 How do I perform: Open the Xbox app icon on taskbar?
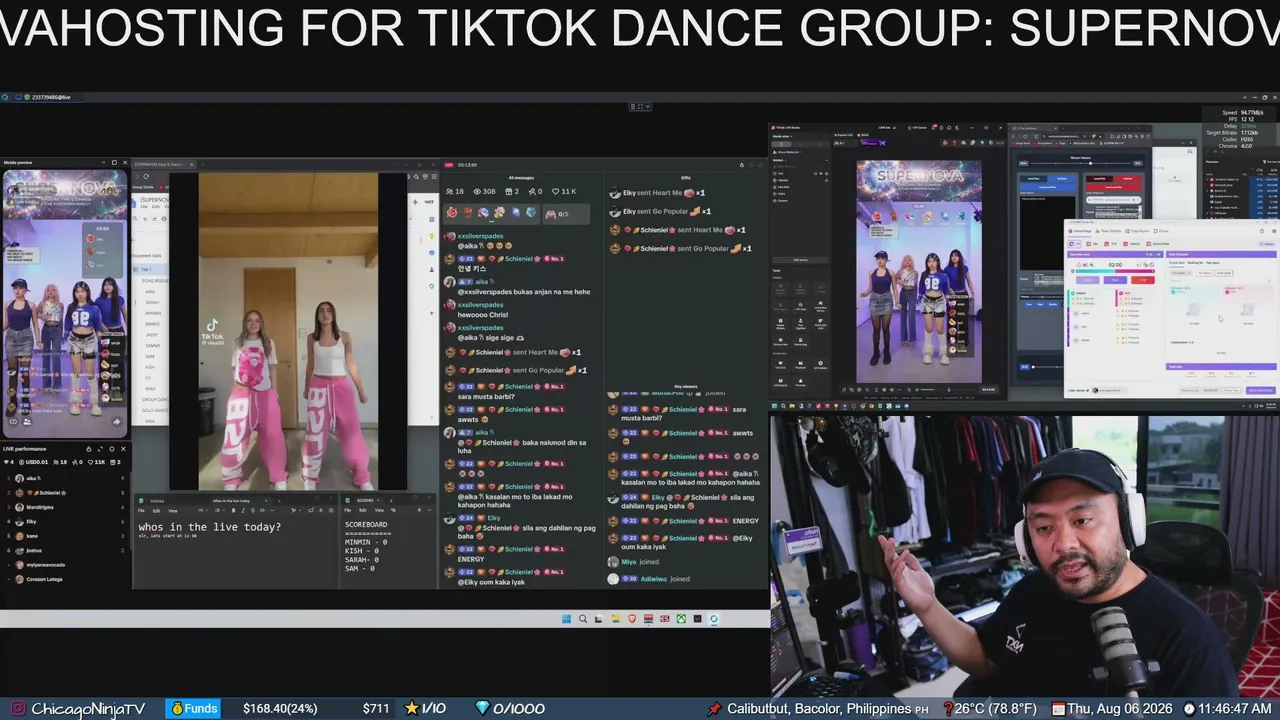[x=681, y=619]
